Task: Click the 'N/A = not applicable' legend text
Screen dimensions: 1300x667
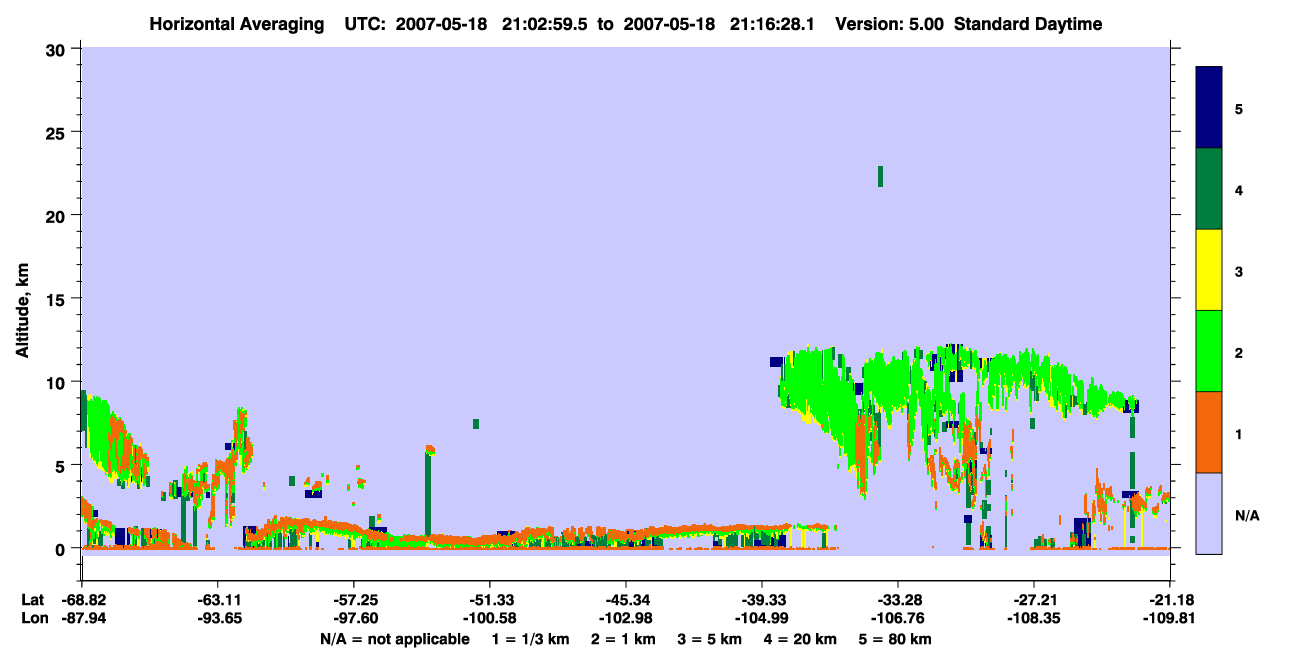Action: click(x=394, y=639)
